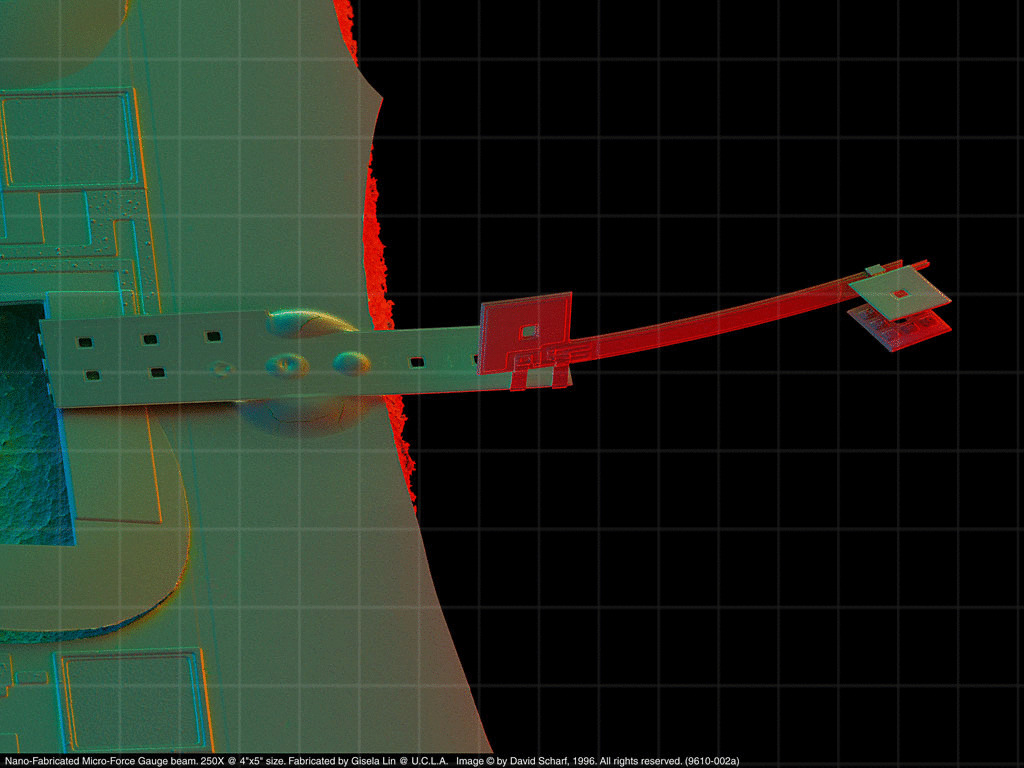
Task: Click the "Fabricated by Gisela Lin @ U.C.L.A." text
Action: [368, 761]
